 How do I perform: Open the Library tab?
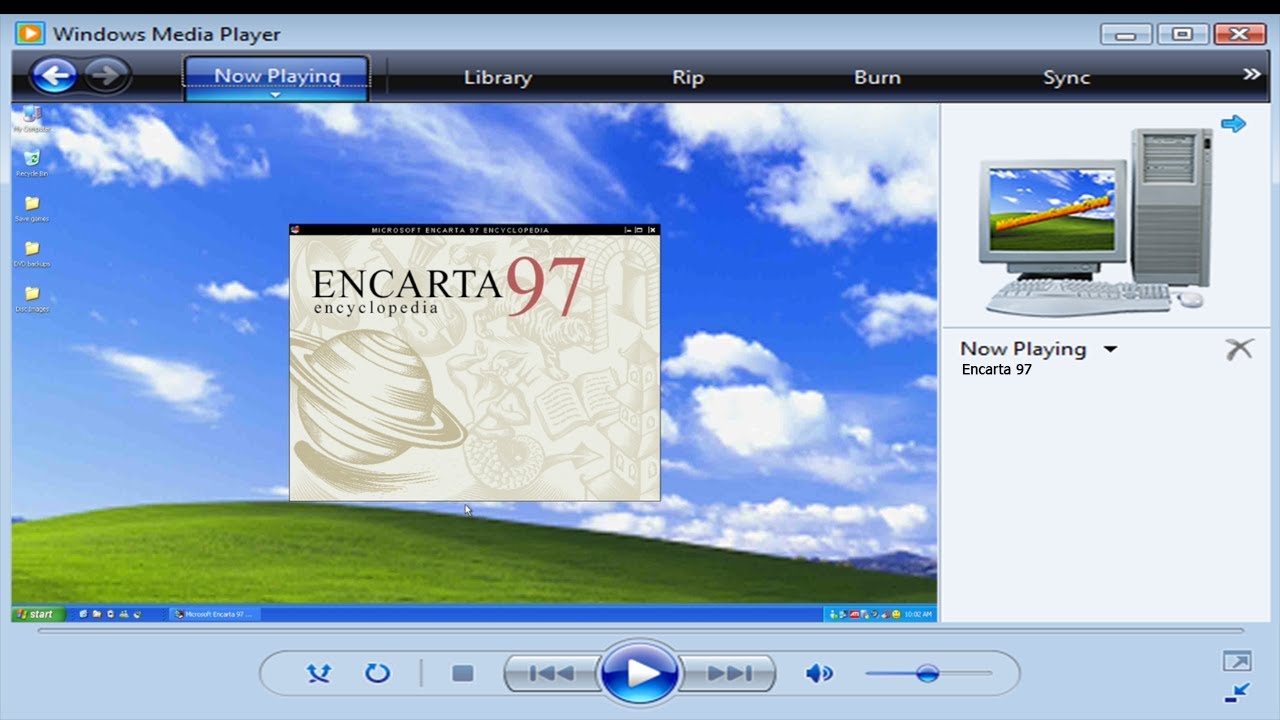click(498, 77)
